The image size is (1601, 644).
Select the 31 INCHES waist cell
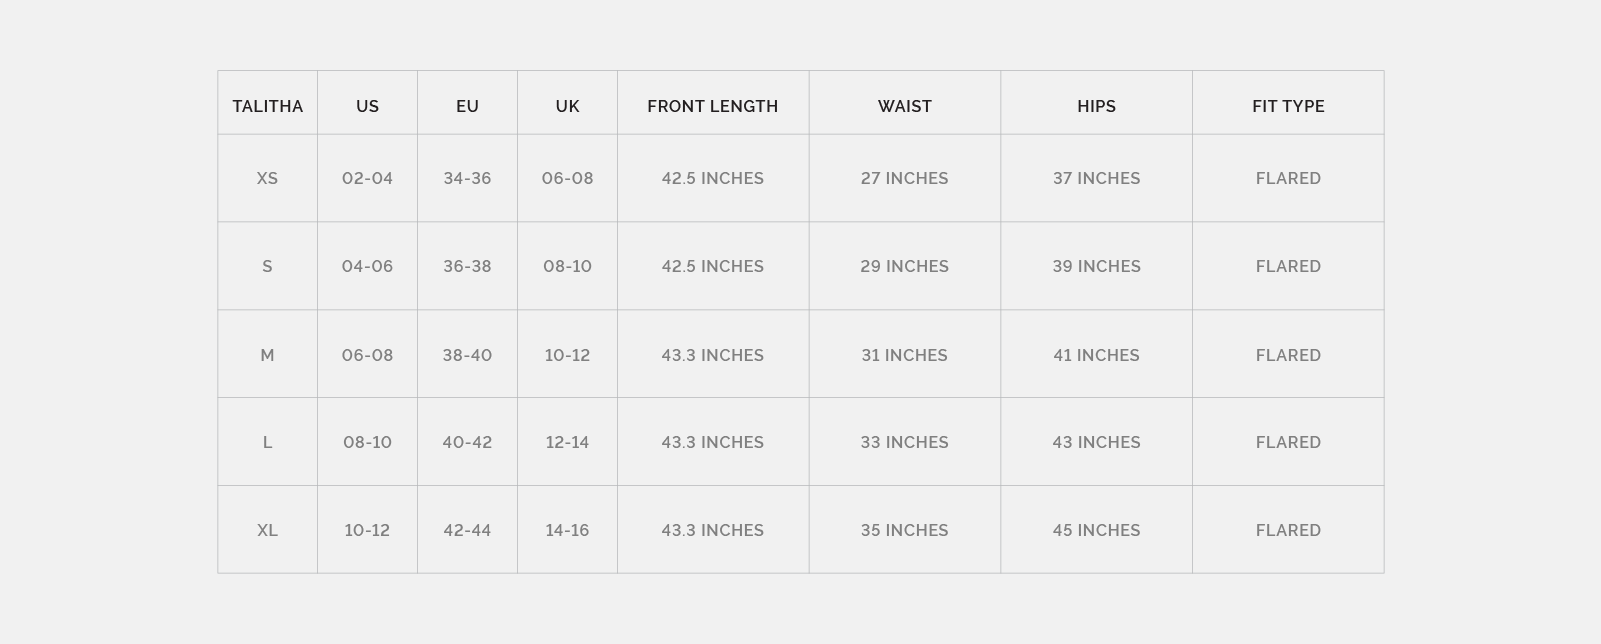(x=904, y=355)
